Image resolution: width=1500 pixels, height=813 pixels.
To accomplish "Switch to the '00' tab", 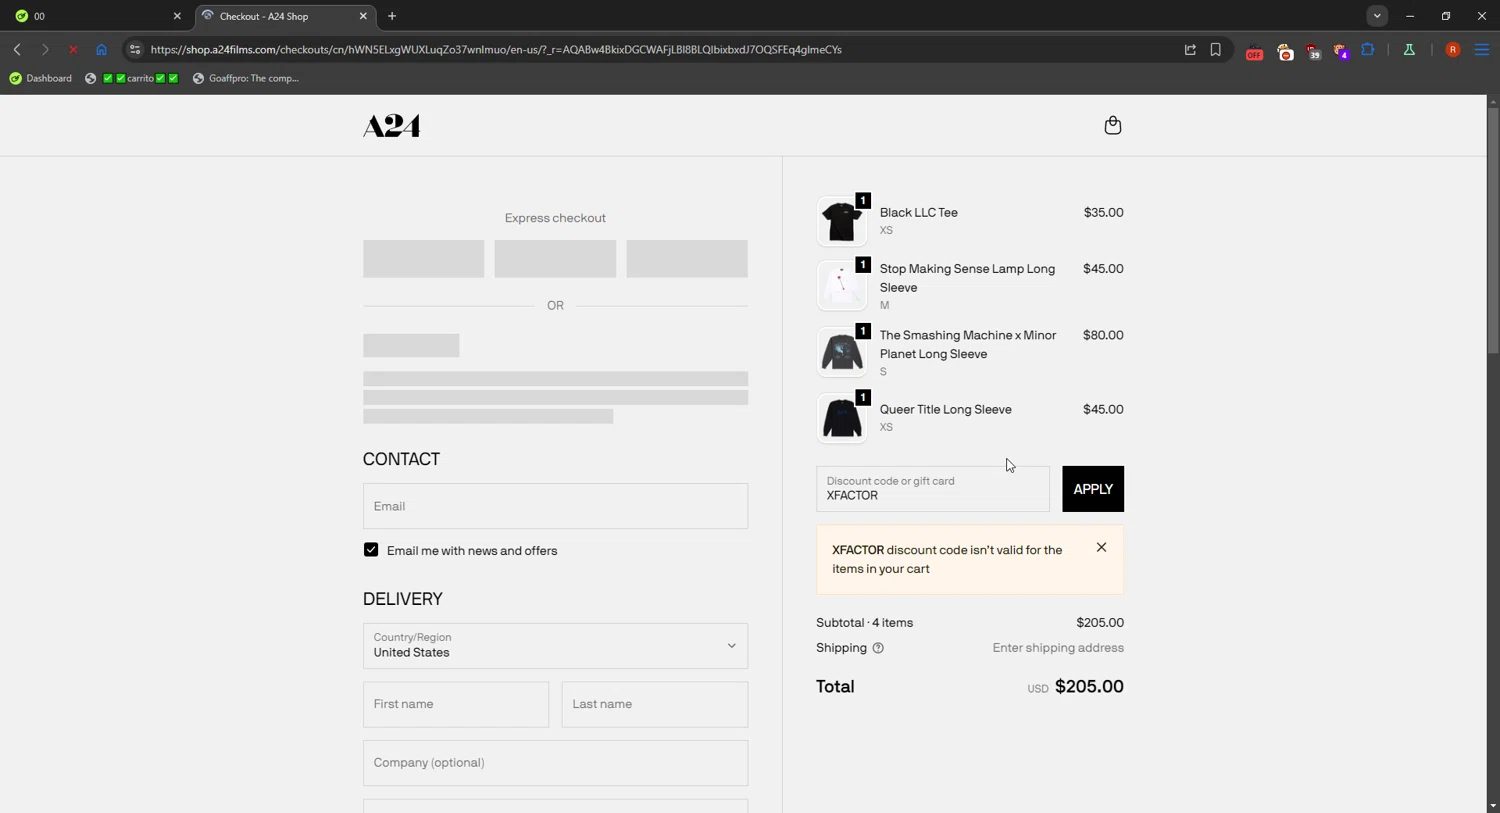I will pos(96,16).
